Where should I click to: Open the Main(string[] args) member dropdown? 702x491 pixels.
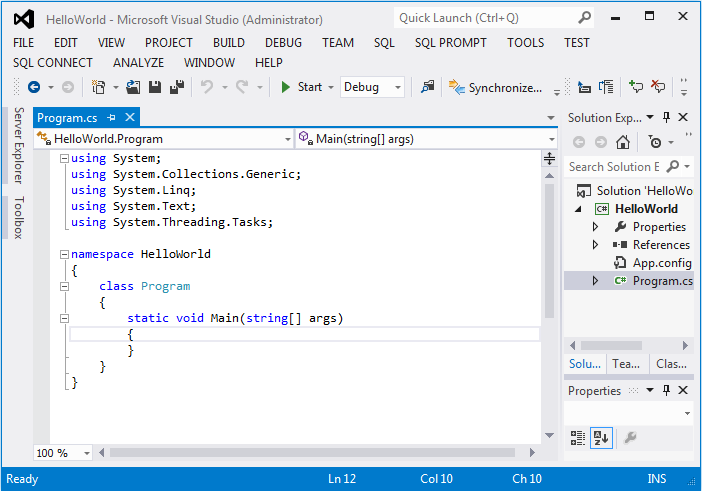pyautogui.click(x=552, y=139)
